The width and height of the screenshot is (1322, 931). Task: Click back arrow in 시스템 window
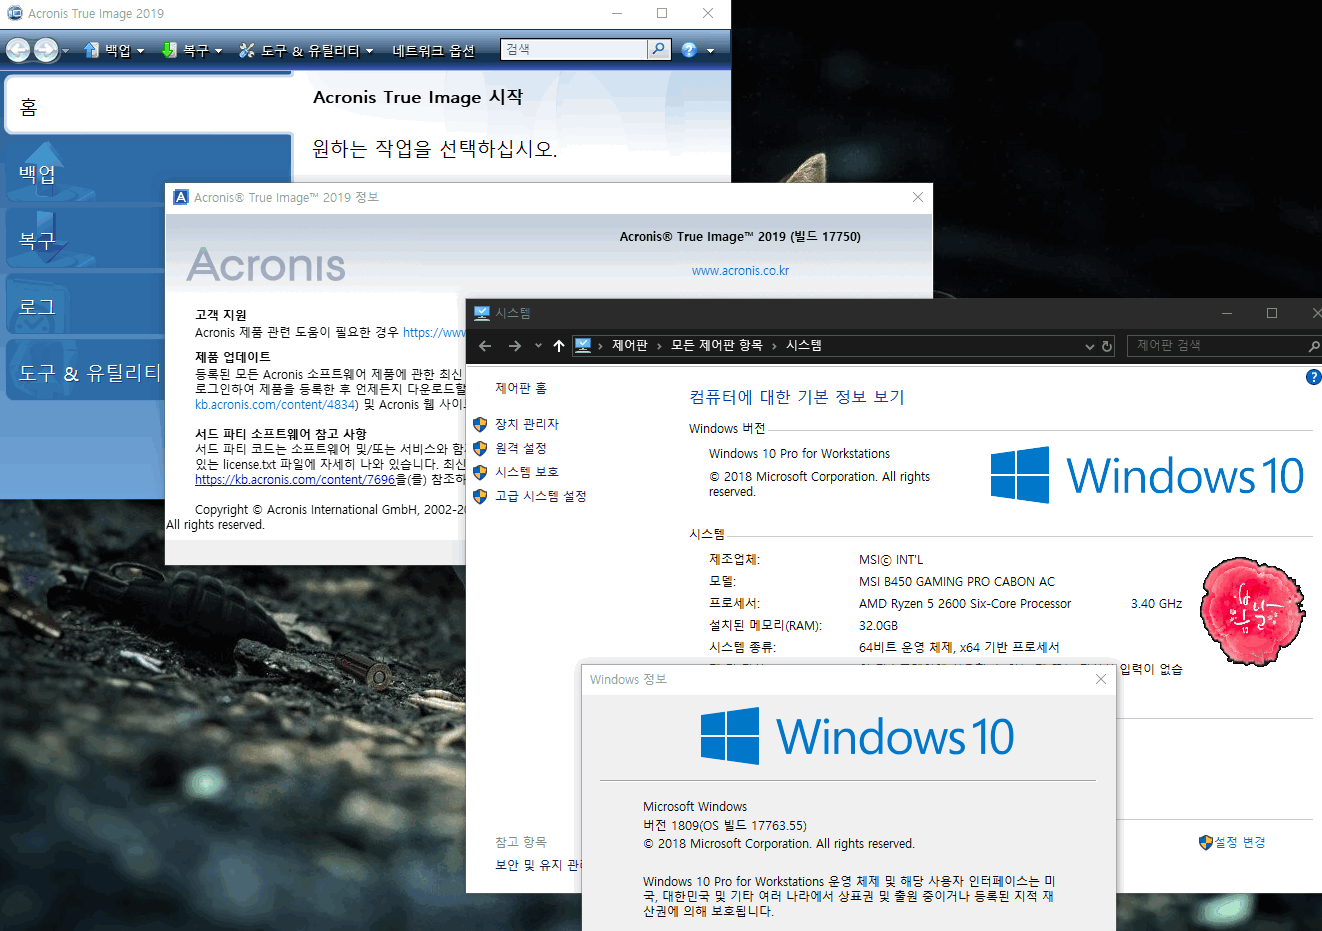tap(485, 346)
